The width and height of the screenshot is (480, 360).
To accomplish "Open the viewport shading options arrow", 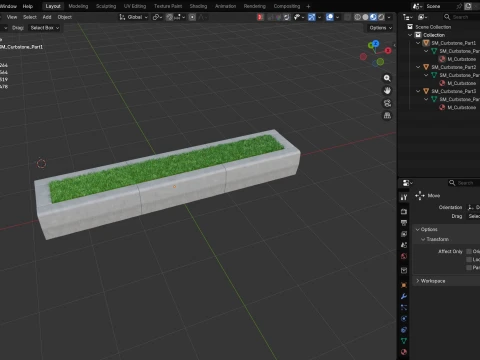I will point(389,17).
